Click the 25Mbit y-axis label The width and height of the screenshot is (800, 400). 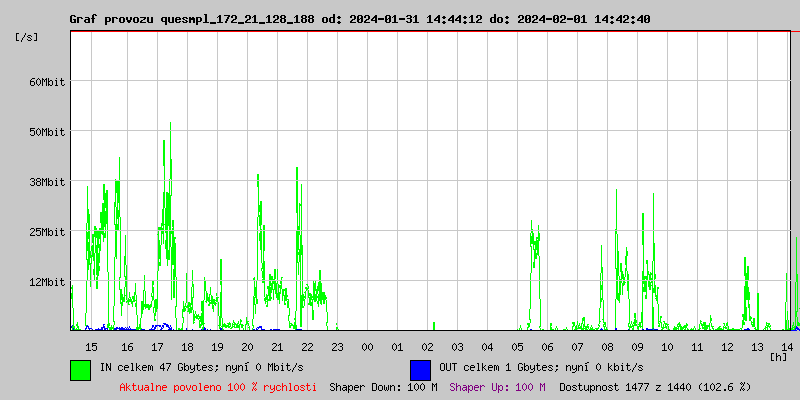point(46,232)
